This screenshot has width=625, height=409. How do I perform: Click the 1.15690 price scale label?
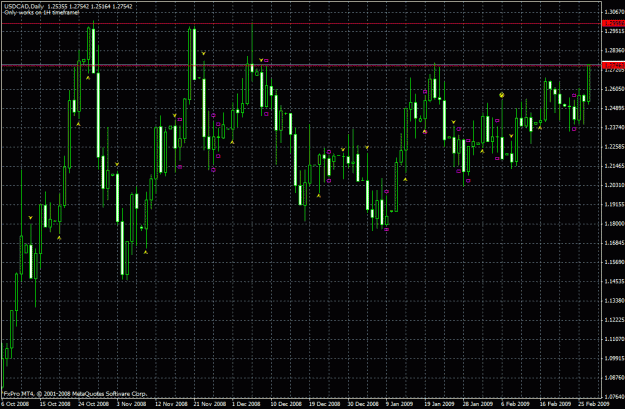(x=614, y=262)
